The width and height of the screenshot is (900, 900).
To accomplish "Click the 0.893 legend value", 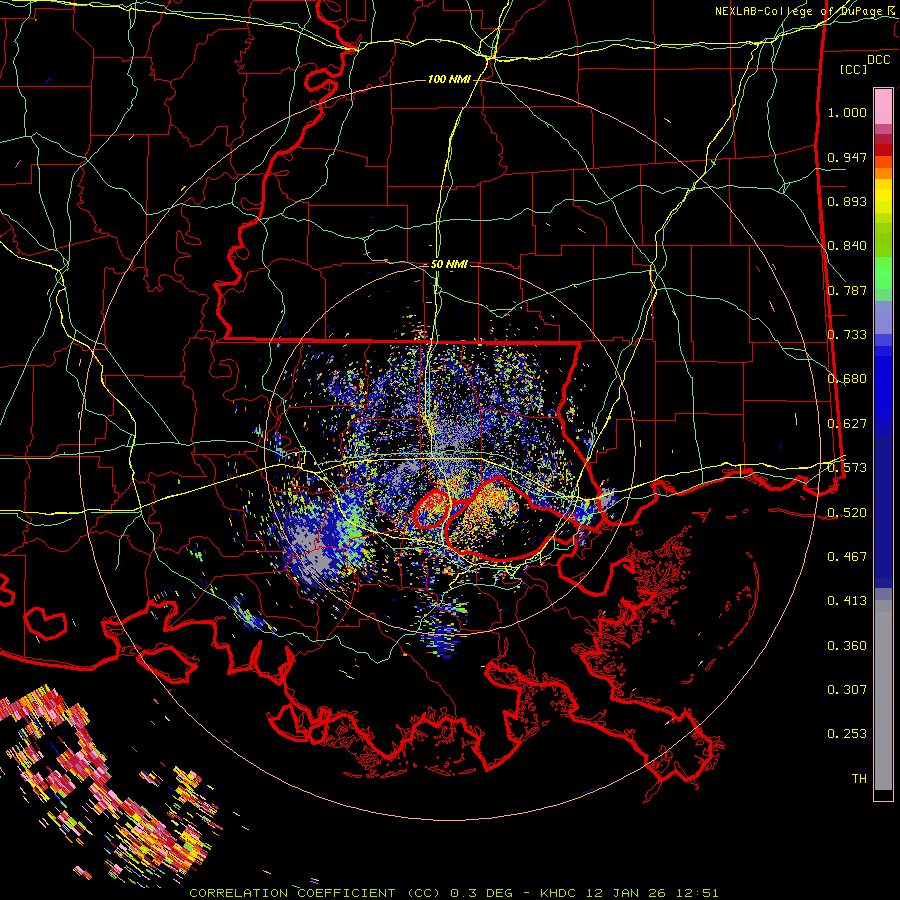I will click(x=847, y=201).
